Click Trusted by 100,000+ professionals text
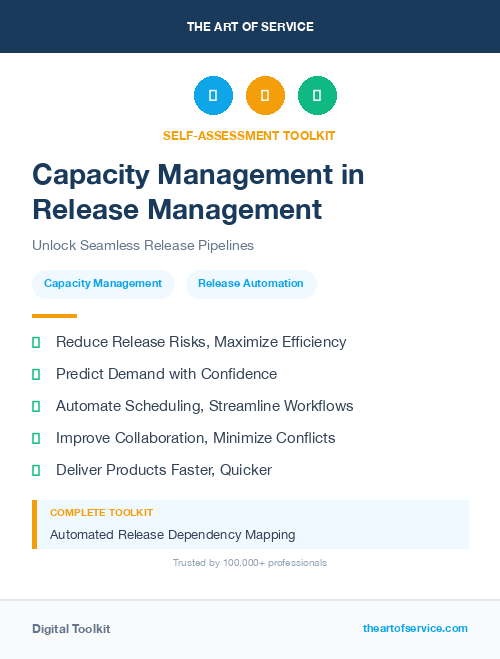Screen dimensions: 500x659 point(250,563)
